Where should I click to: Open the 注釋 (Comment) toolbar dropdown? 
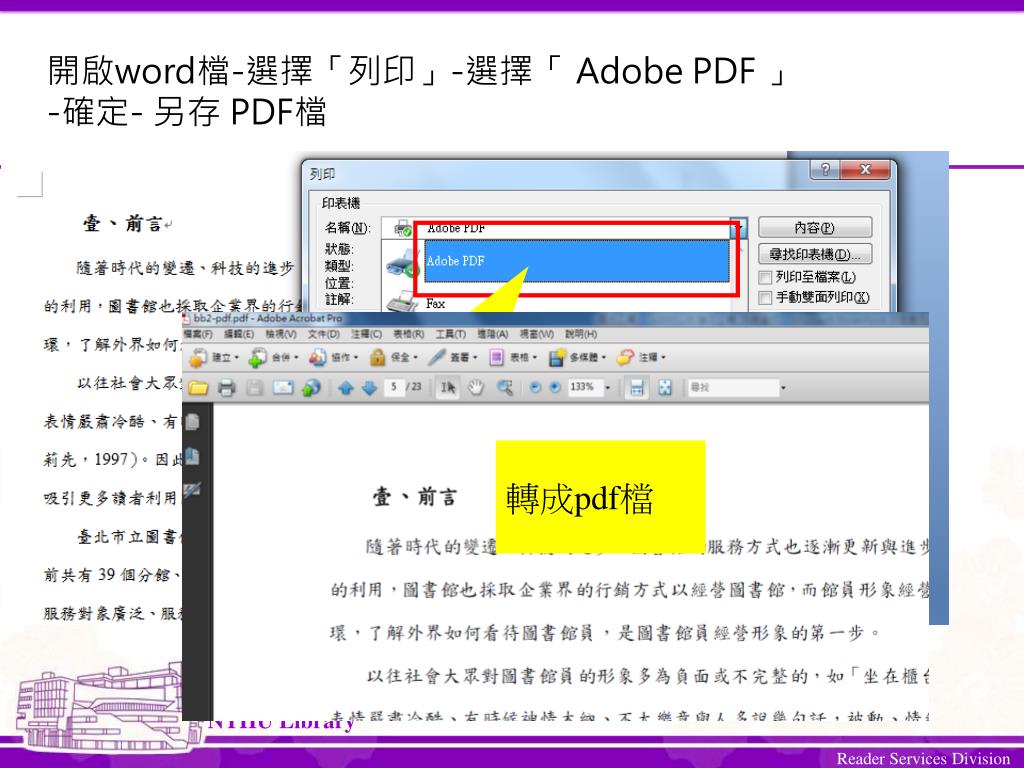[641, 357]
